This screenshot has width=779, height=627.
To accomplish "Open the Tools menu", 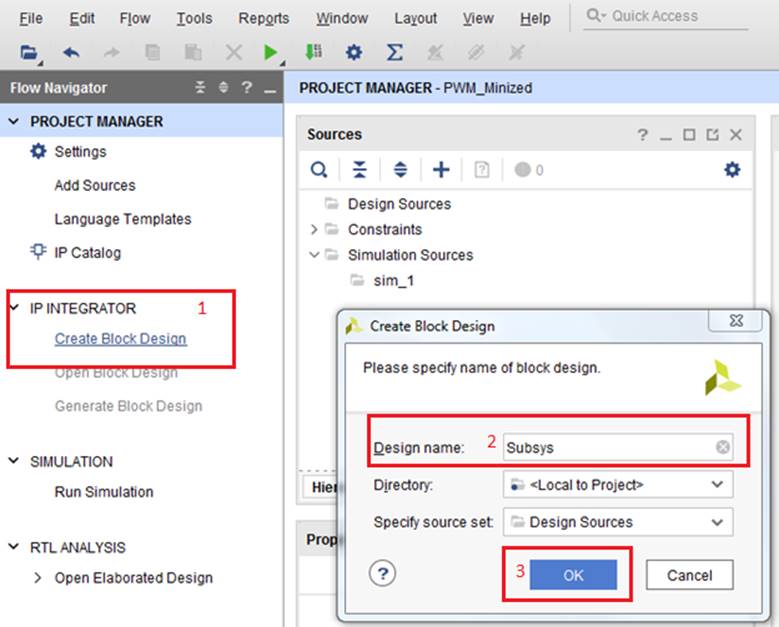I will click(x=194, y=18).
